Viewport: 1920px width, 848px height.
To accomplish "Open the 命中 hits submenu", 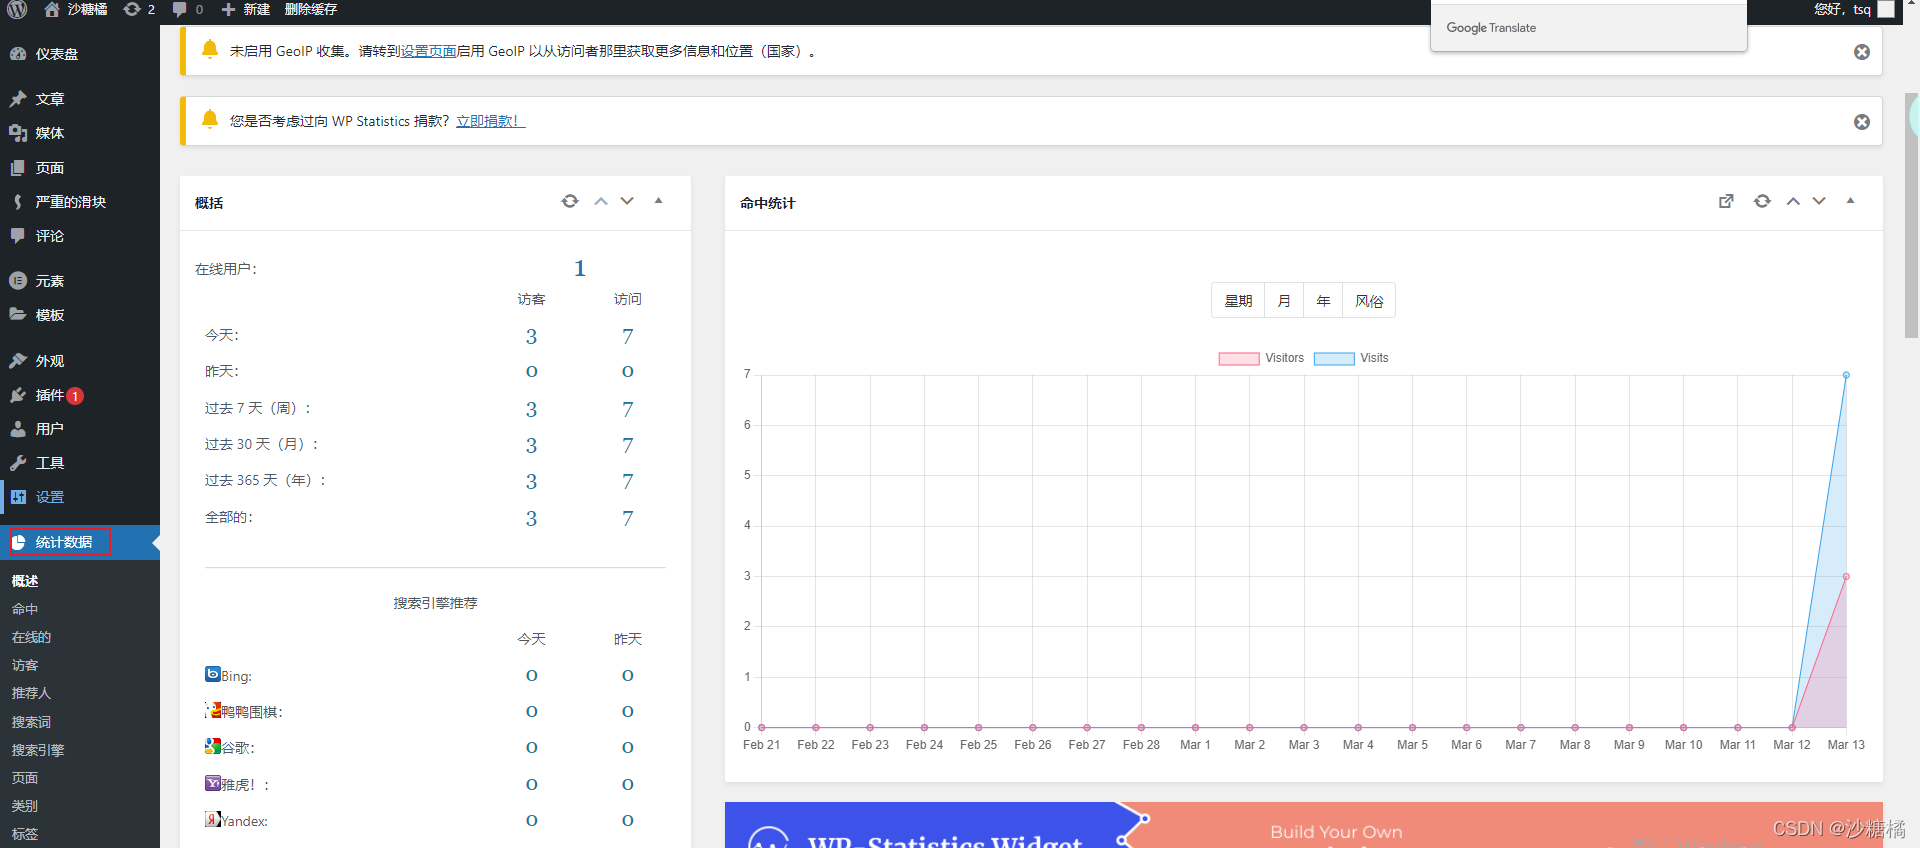I will click(25, 609).
